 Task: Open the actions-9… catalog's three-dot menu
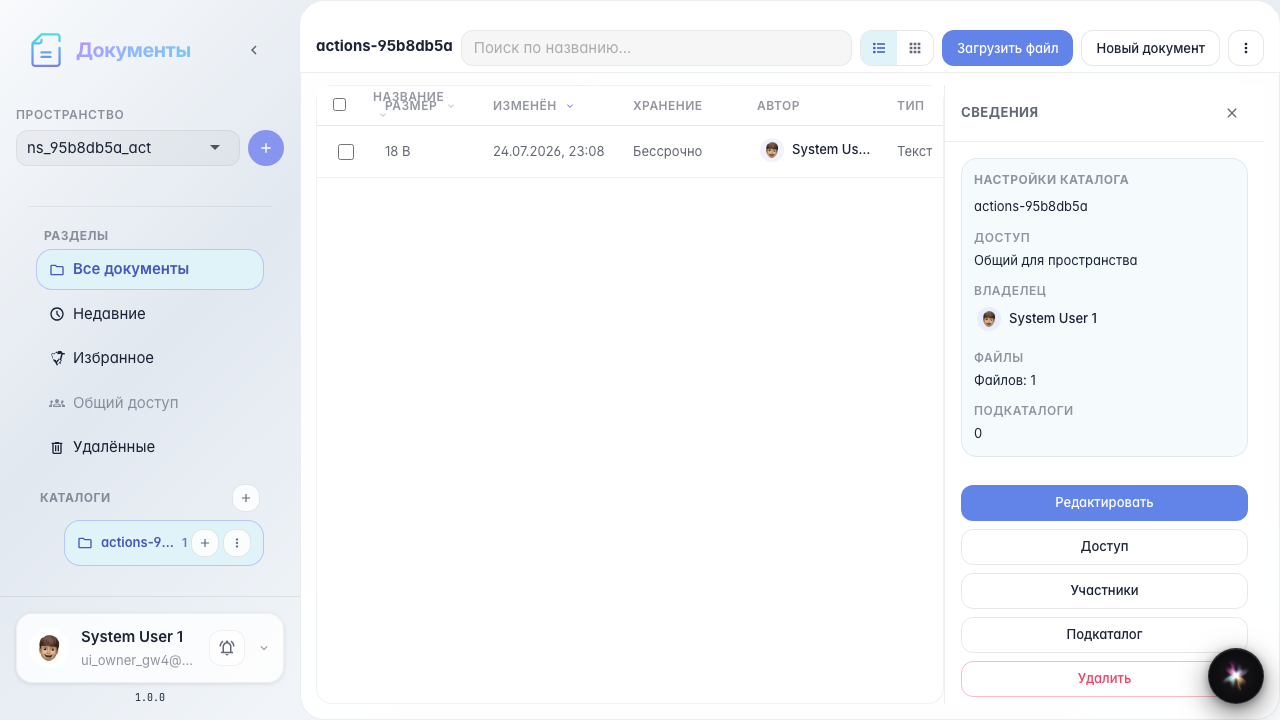237,543
